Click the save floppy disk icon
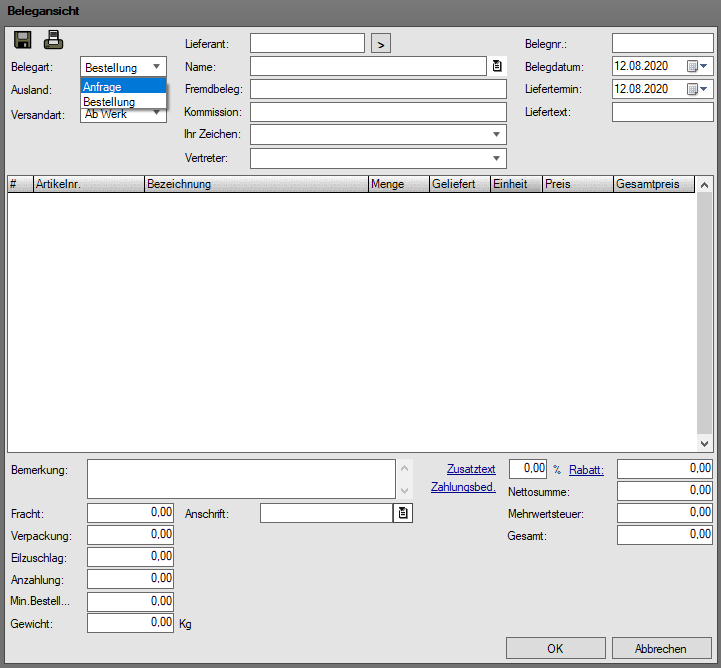This screenshot has width=721, height=668. click(23, 41)
